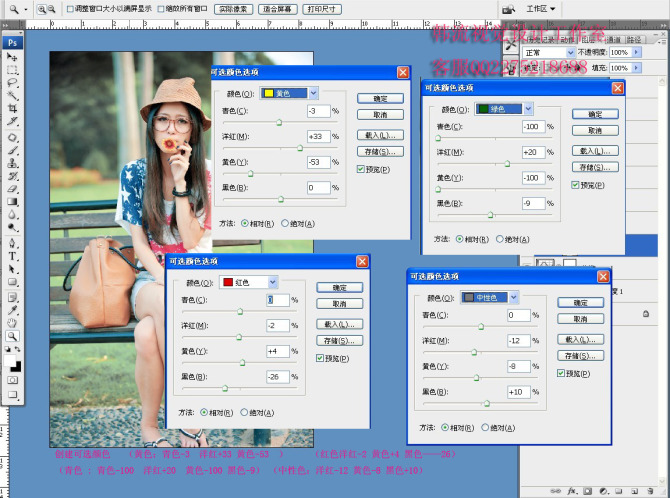
Task: Select the Crop tool
Action: 12,108
